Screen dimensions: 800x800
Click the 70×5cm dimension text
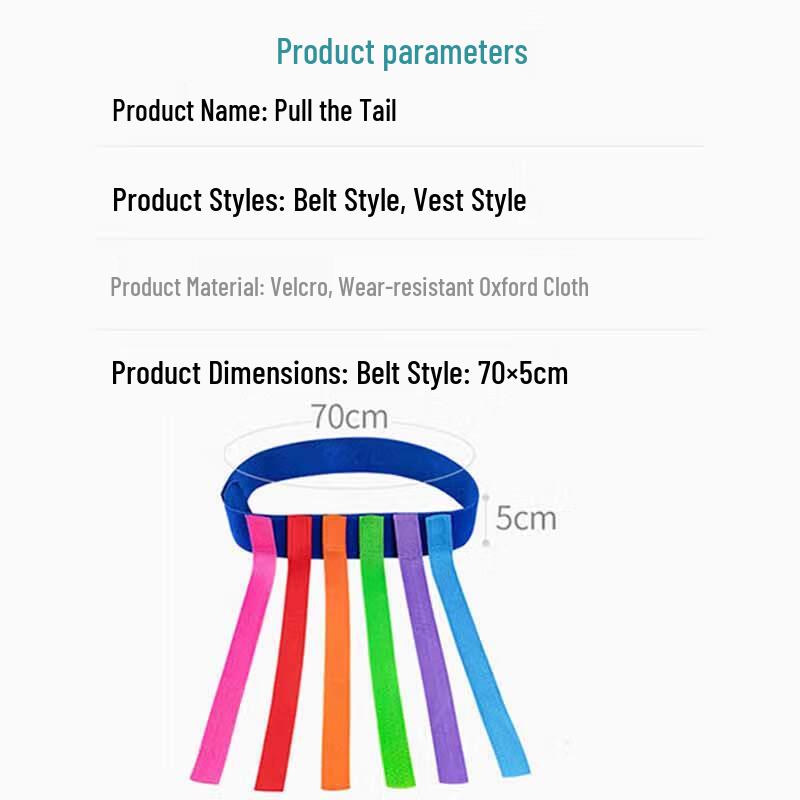tap(523, 373)
